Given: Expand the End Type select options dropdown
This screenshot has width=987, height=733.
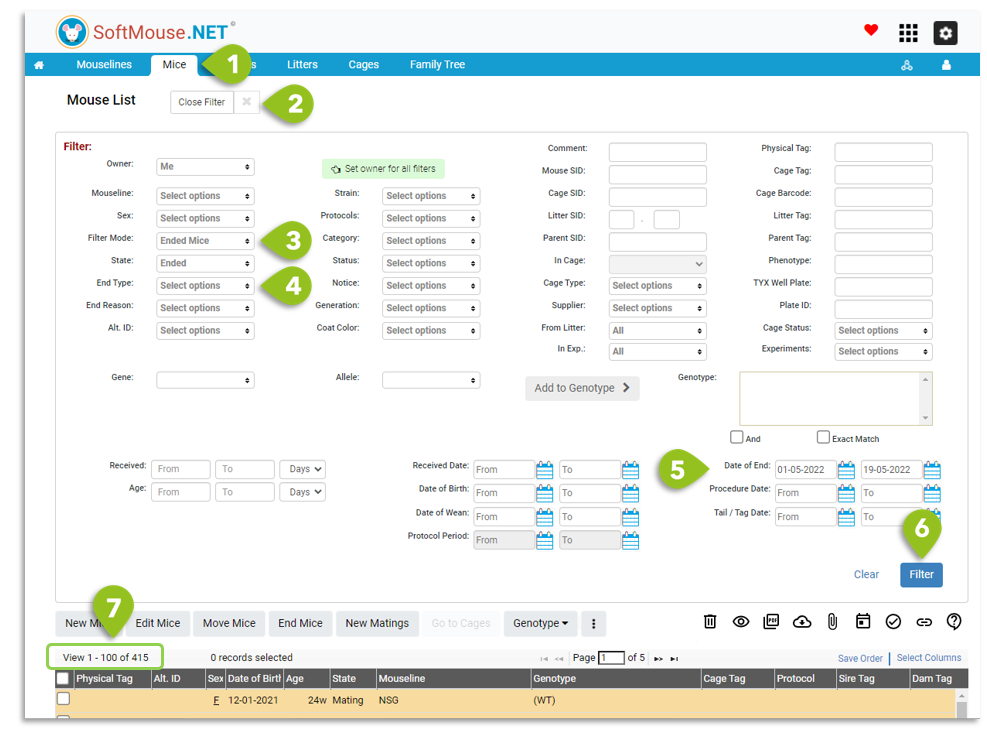Looking at the screenshot, I should coord(205,285).
